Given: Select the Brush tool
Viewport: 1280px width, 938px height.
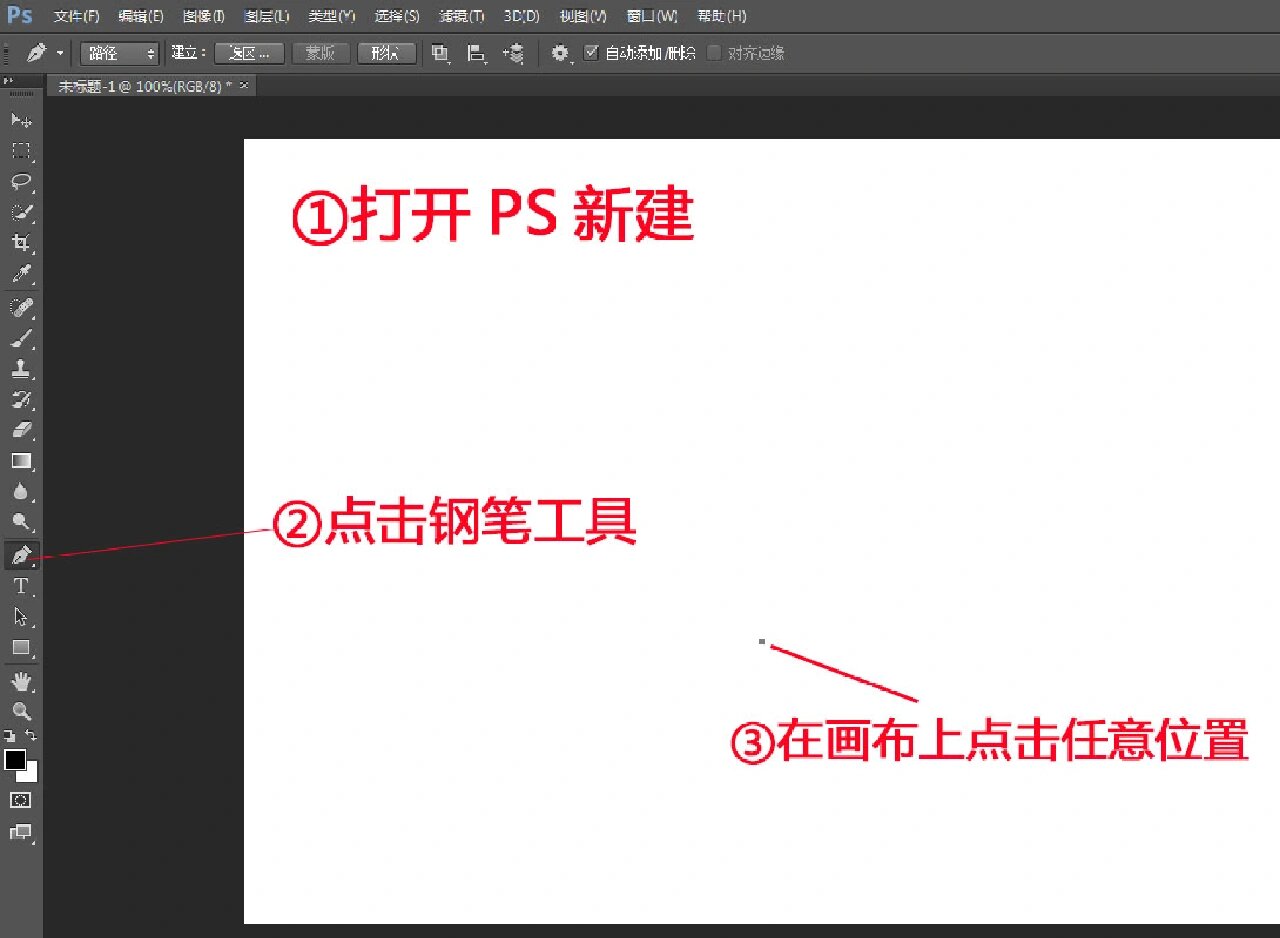Looking at the screenshot, I should click(21, 338).
